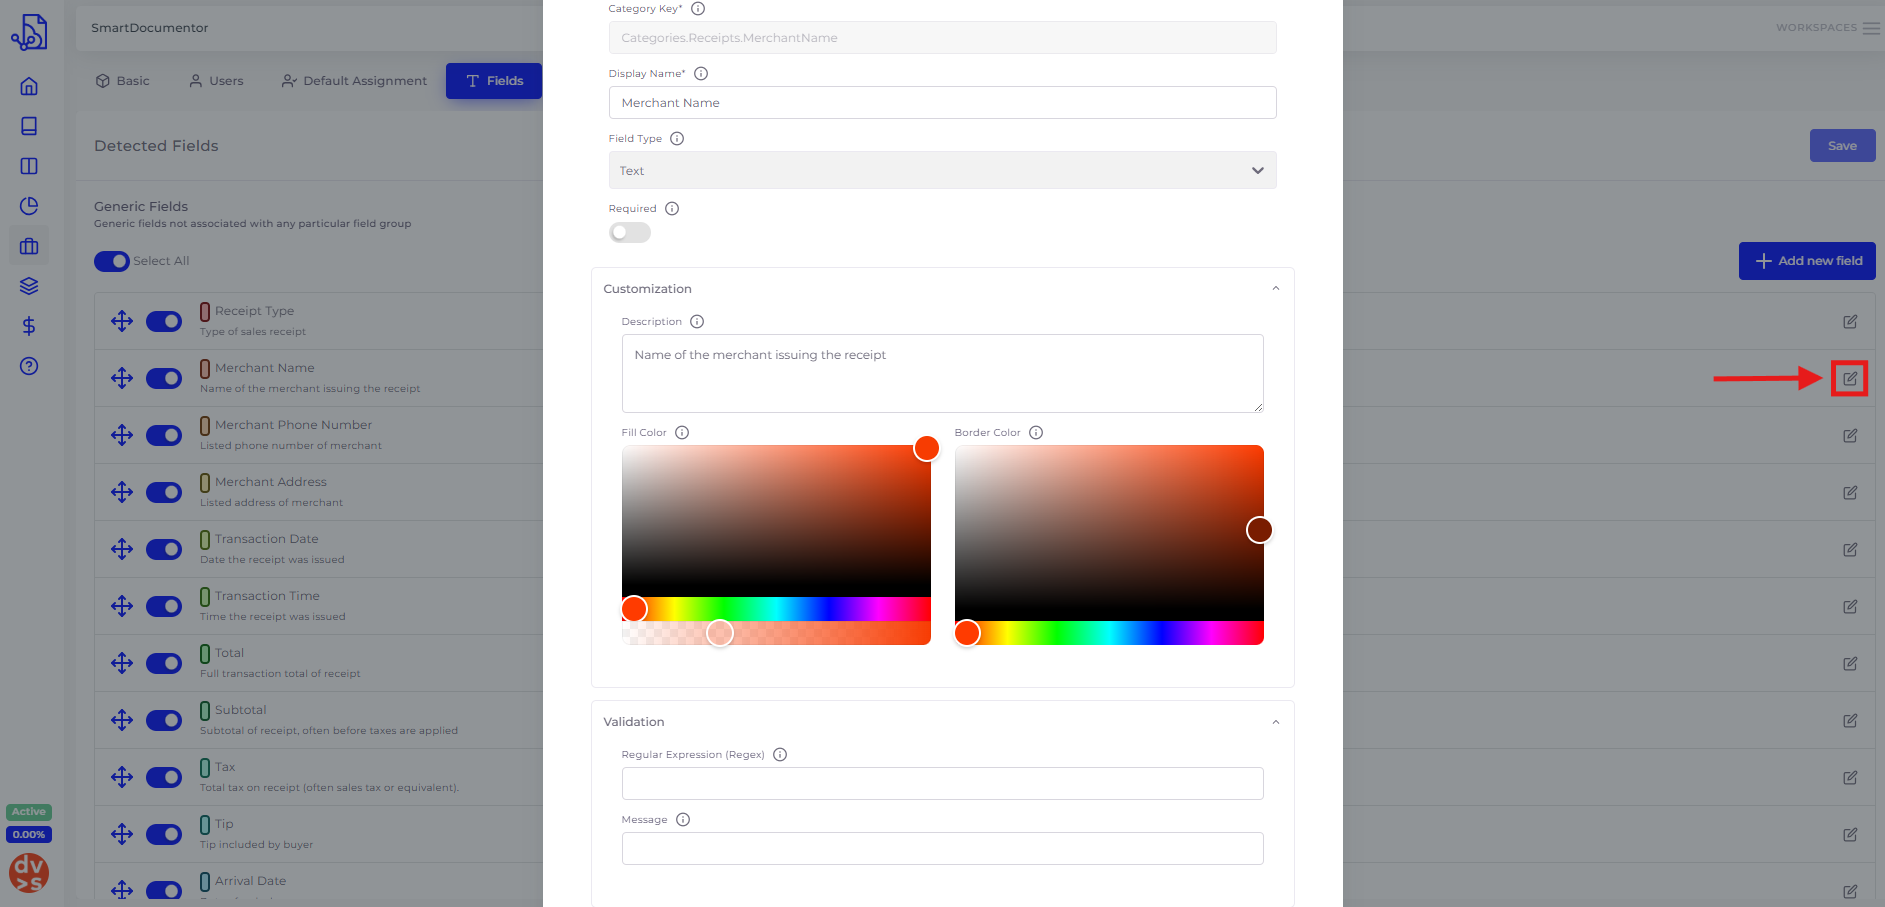Disable the Merchant Phone Number field toggle

click(x=164, y=435)
